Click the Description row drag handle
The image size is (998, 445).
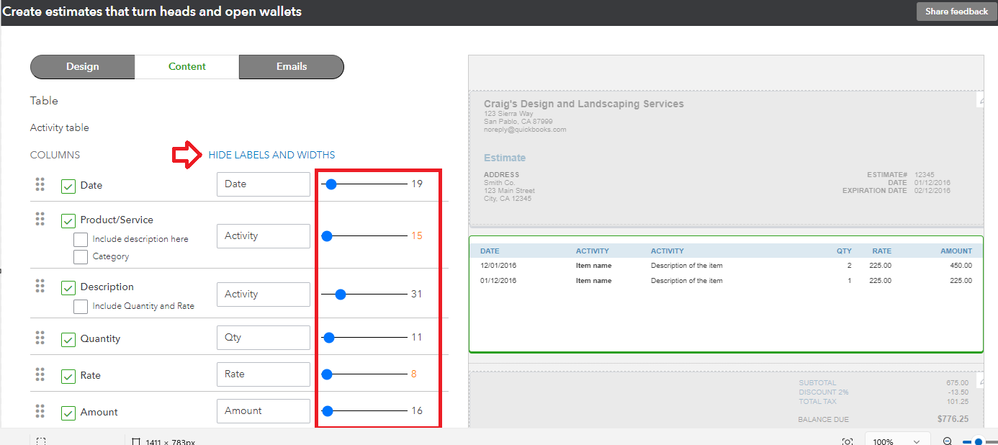pyautogui.click(x=40, y=286)
